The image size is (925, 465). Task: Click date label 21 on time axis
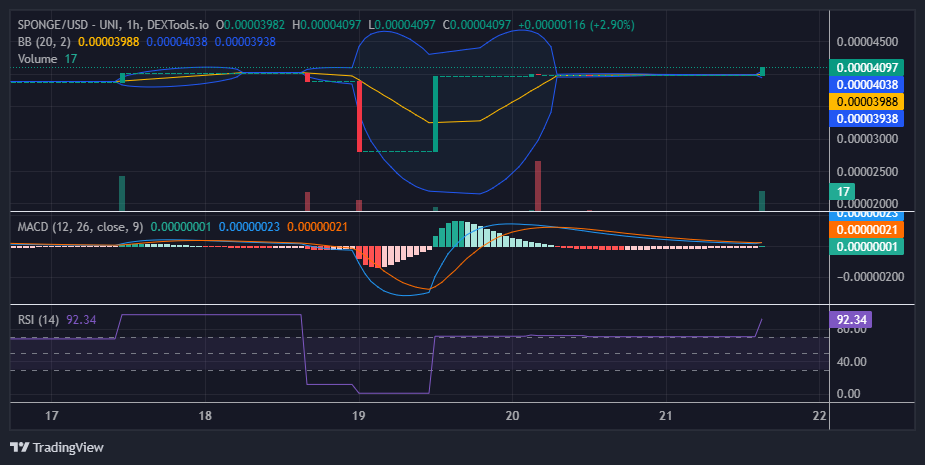pos(666,416)
